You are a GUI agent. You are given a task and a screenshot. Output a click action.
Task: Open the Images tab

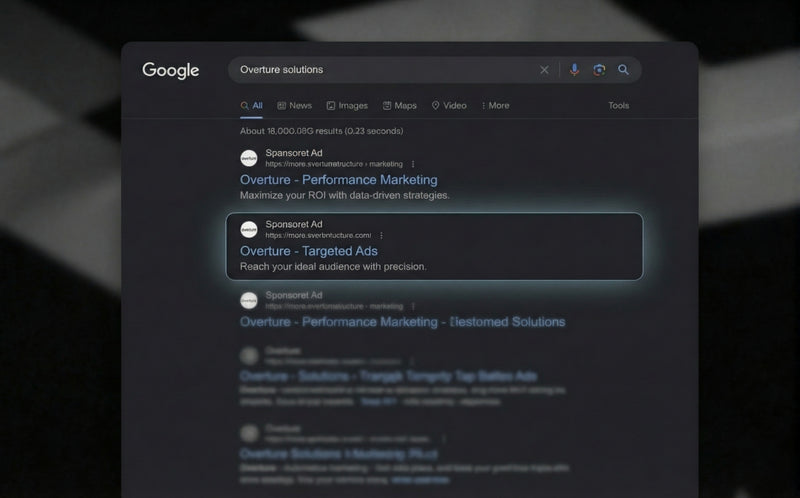tap(347, 106)
